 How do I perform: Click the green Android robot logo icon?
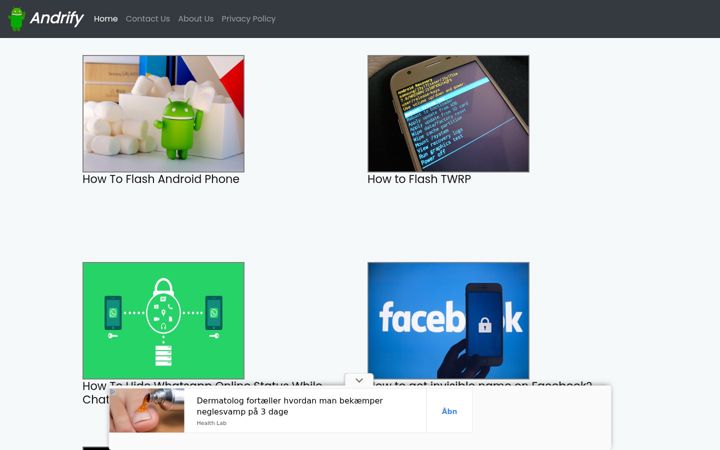(17, 19)
